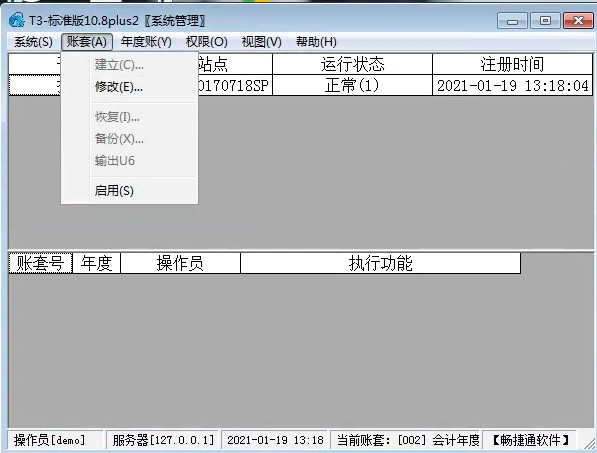Click the T3 application icon in title bar

coord(16,20)
